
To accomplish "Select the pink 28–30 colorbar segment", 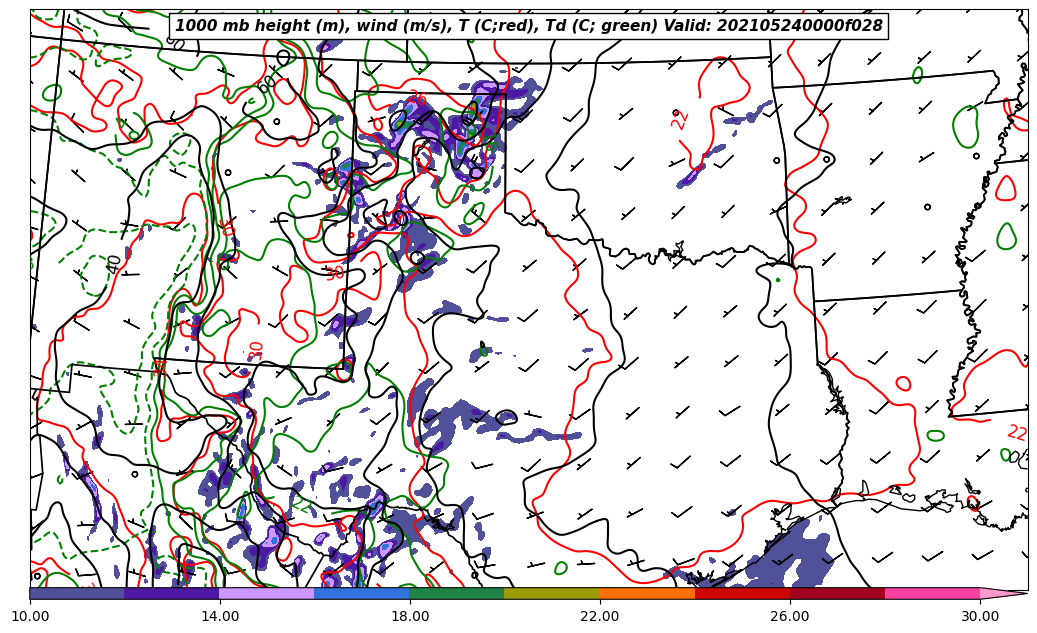I will (933, 593).
